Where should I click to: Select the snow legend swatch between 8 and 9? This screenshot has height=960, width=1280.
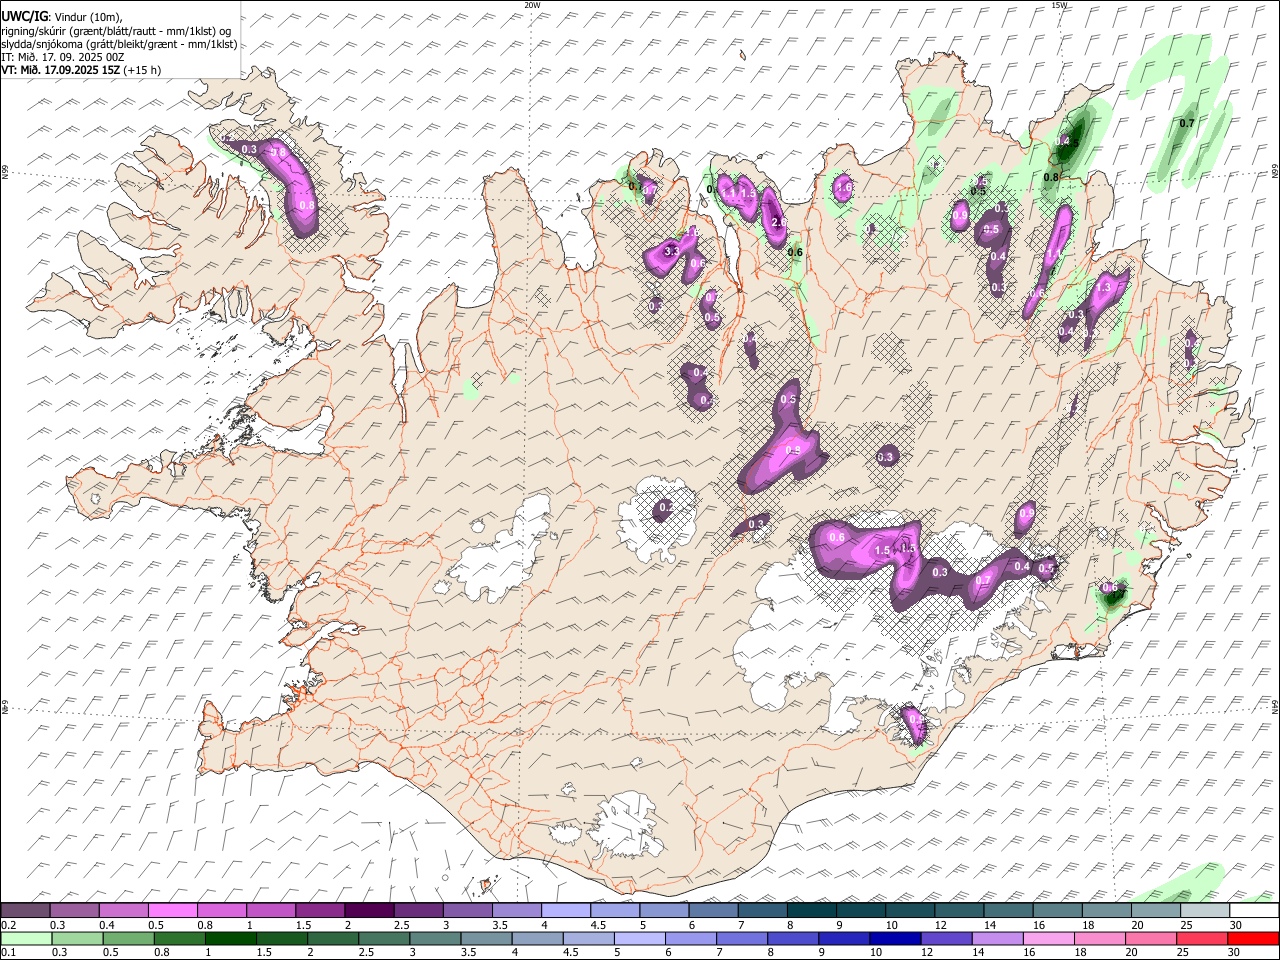[811, 910]
